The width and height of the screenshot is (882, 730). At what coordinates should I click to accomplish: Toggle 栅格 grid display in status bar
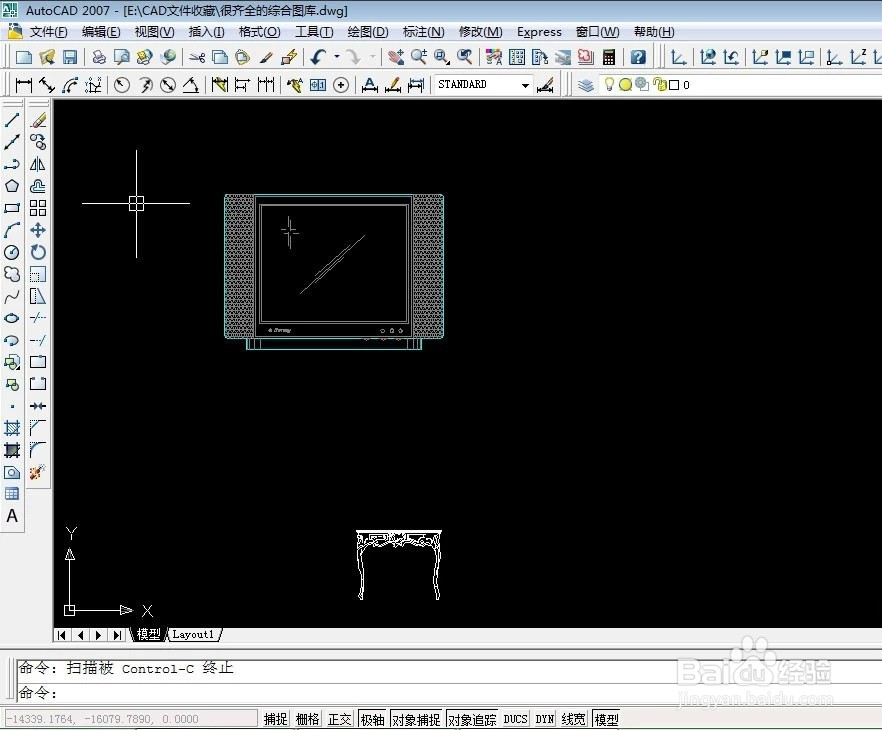click(308, 719)
